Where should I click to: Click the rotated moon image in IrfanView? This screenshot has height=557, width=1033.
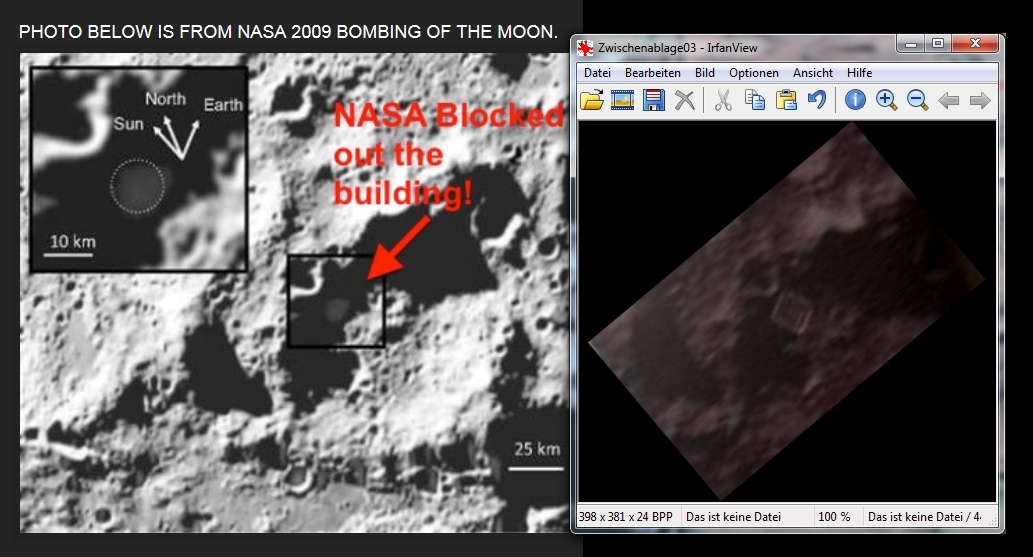pyautogui.click(x=786, y=310)
